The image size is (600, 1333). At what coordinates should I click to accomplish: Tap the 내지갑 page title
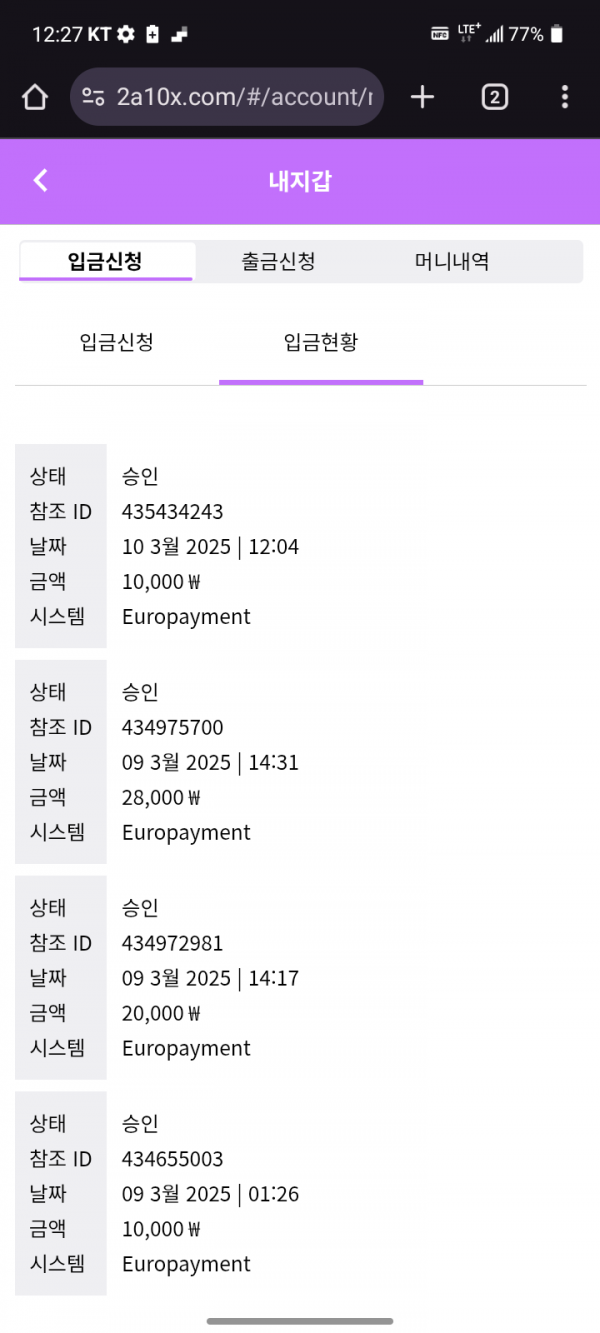[300, 181]
